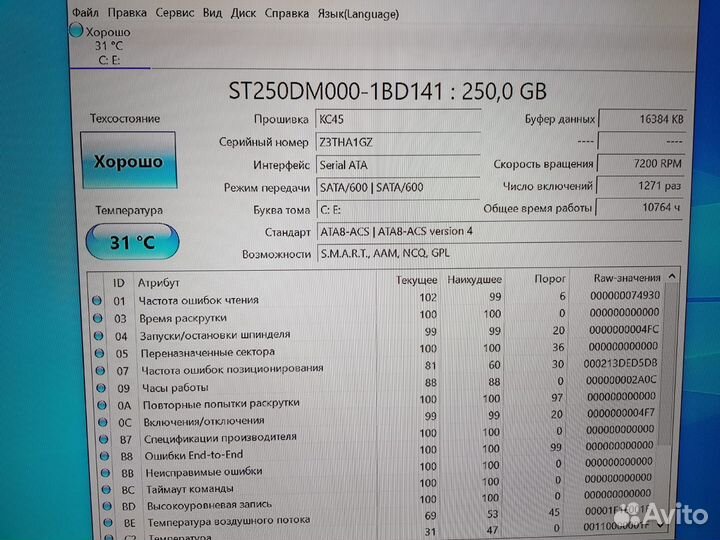Click the Наихудшее column header
The height and width of the screenshot is (540, 720).
click(474, 279)
